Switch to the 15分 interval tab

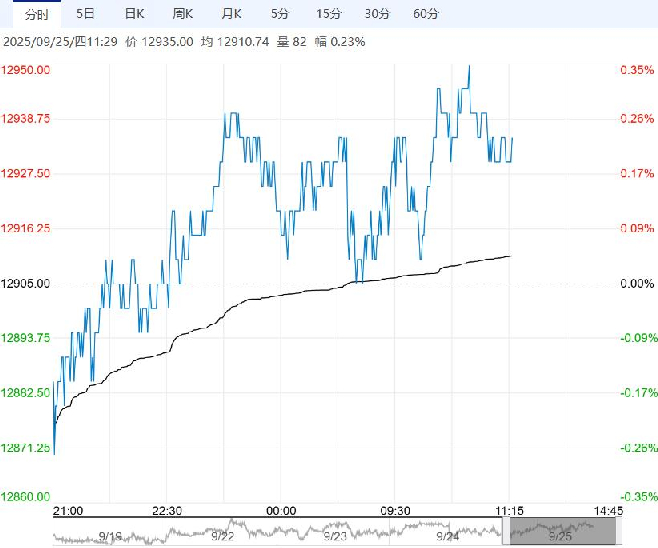[329, 14]
